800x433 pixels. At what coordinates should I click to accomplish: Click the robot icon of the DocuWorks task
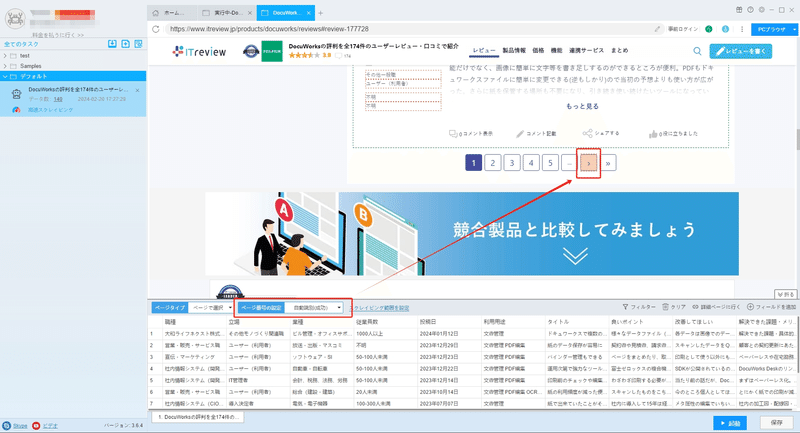pos(17,94)
